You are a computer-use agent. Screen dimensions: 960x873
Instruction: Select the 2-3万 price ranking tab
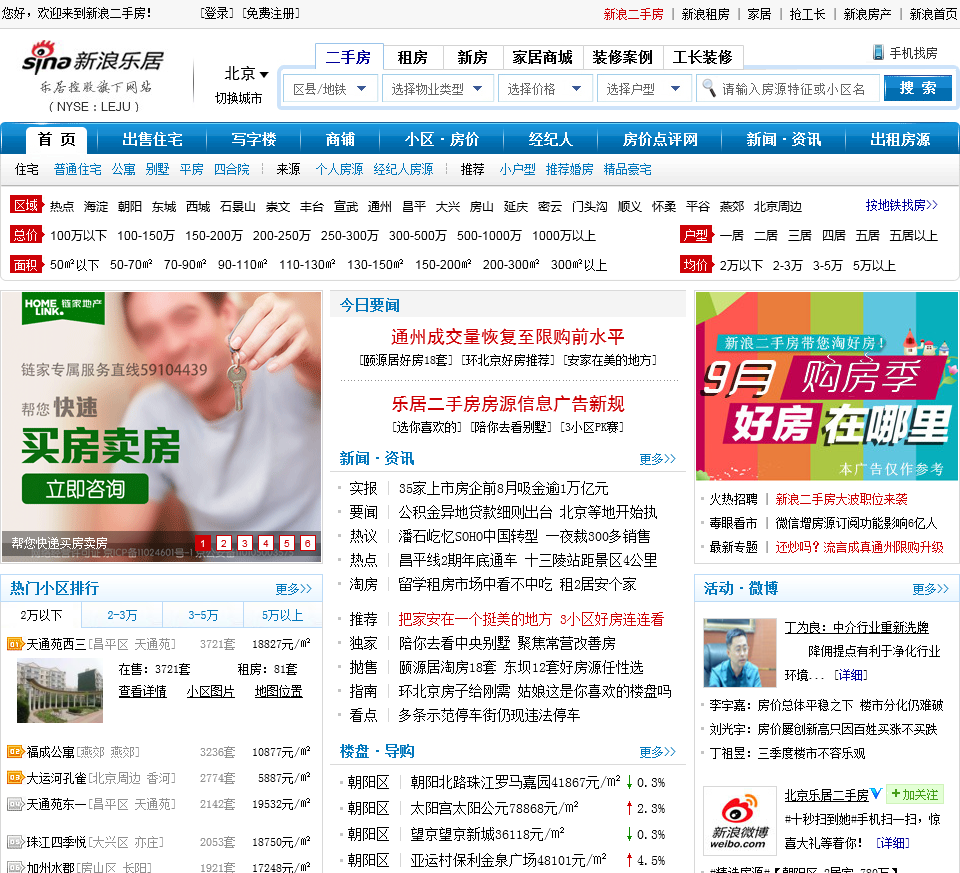(122, 615)
